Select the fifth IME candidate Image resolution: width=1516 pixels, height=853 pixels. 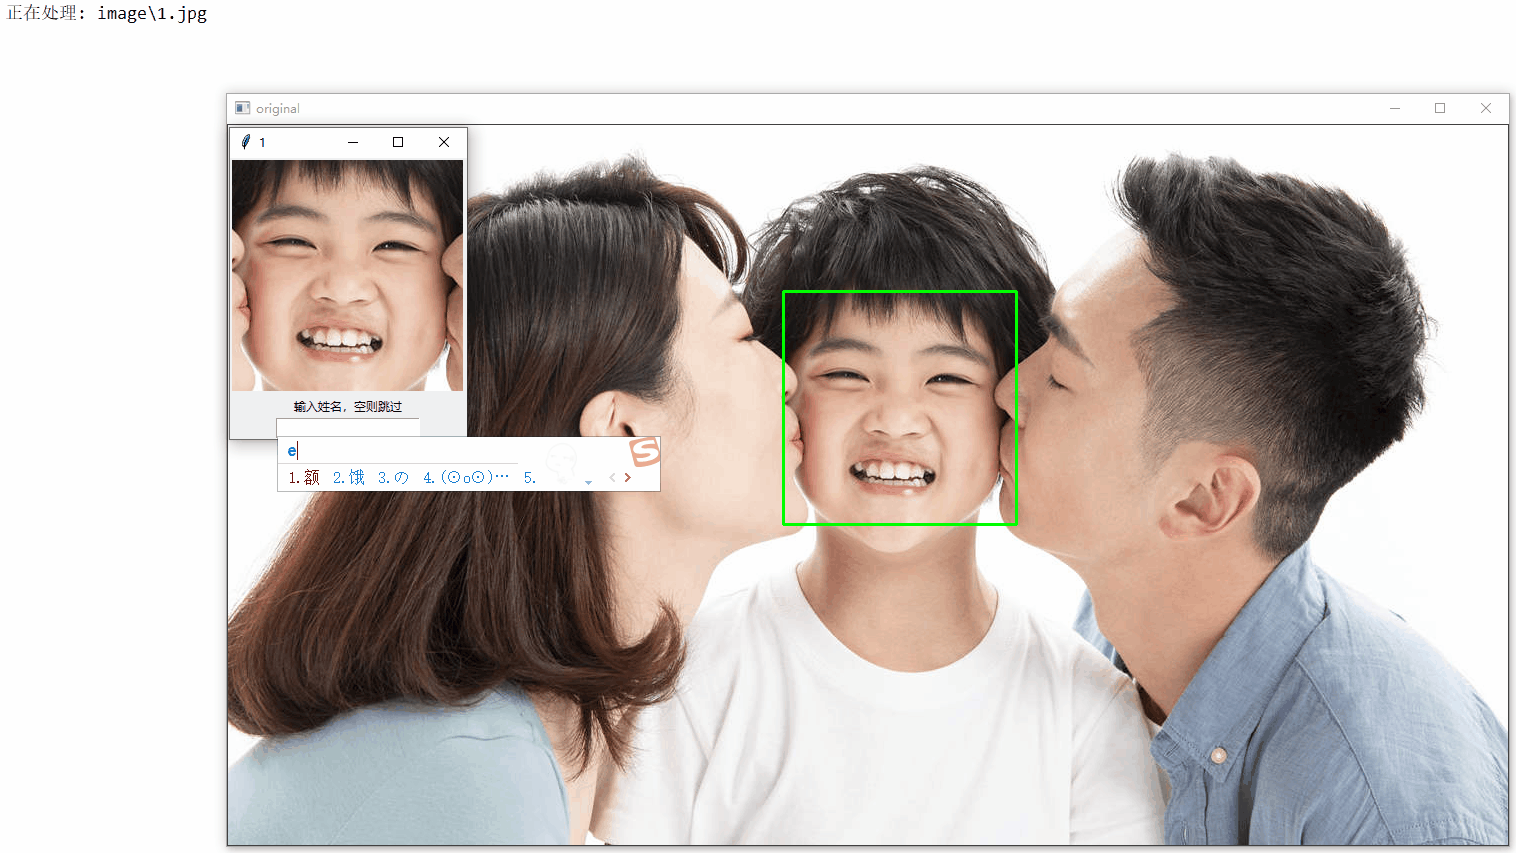(529, 477)
